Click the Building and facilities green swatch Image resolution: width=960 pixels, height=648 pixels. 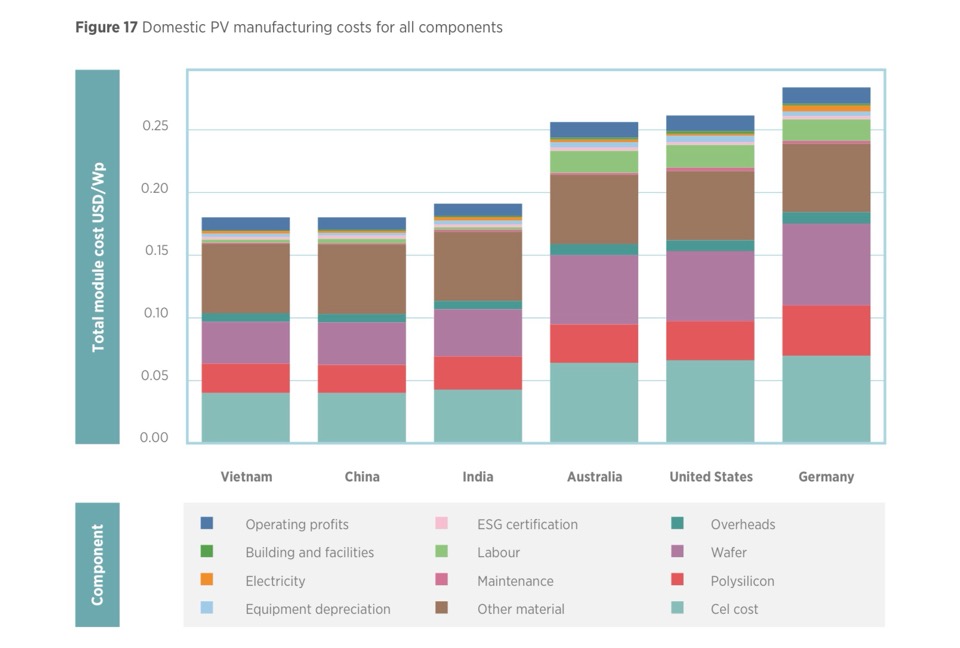[x=207, y=551]
